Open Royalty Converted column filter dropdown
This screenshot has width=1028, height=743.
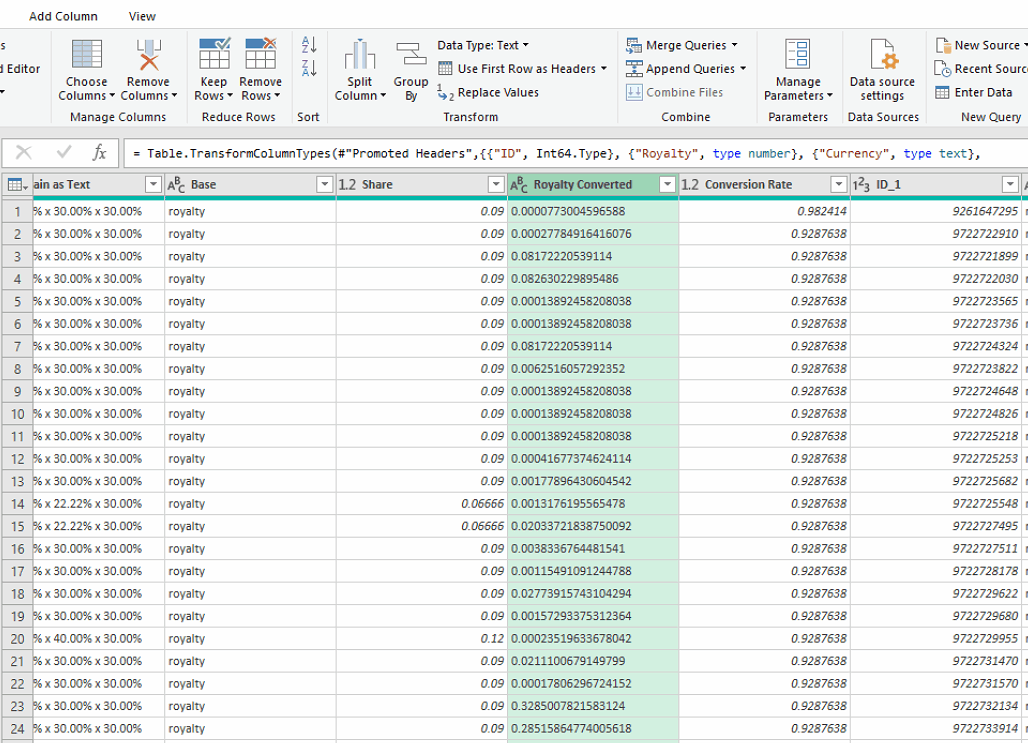(667, 185)
